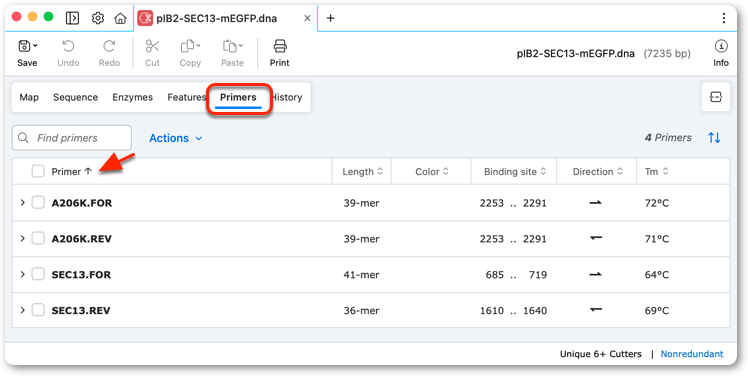Click the Copy icon

[x=187, y=46]
